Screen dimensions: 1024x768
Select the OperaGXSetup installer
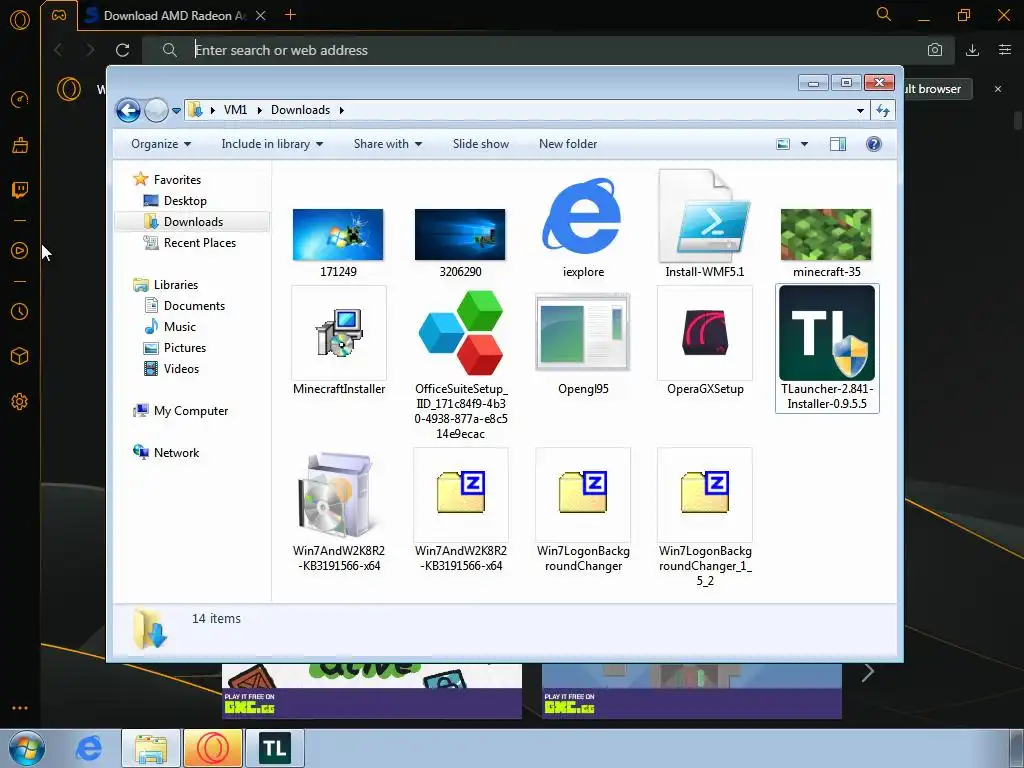[705, 341]
